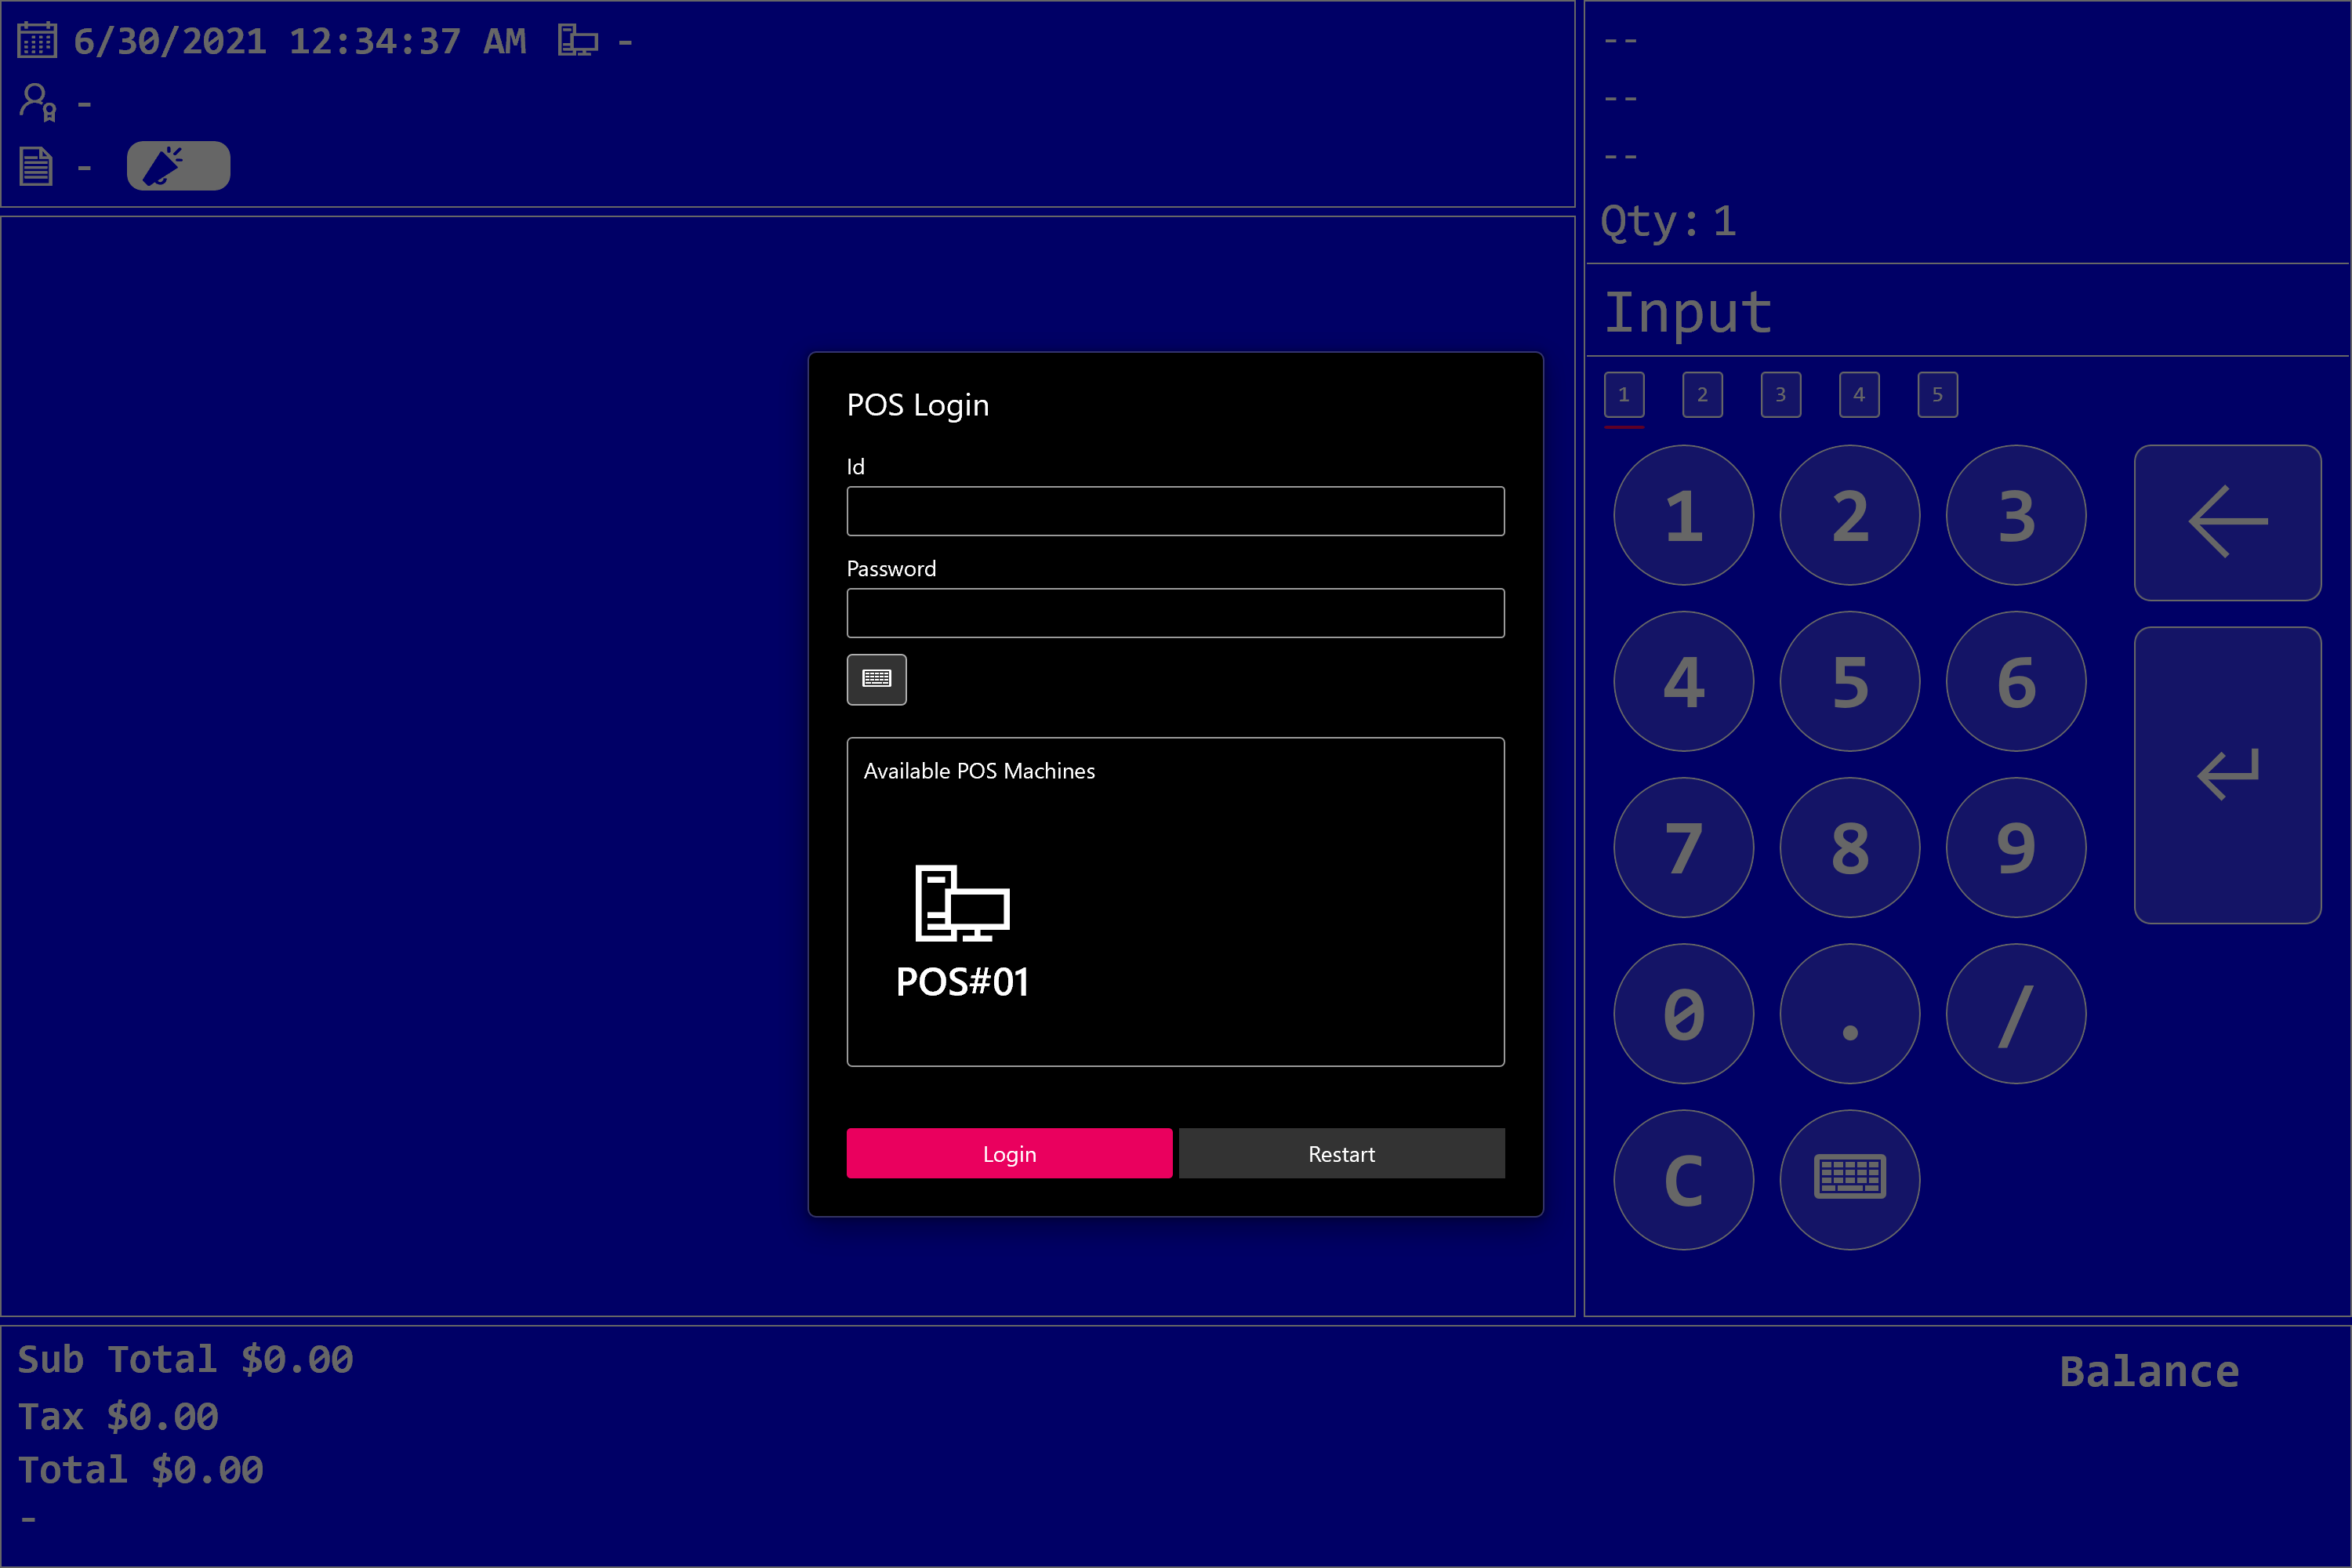Click the Password input field
Viewport: 2352px width, 1568px height.
point(1176,613)
